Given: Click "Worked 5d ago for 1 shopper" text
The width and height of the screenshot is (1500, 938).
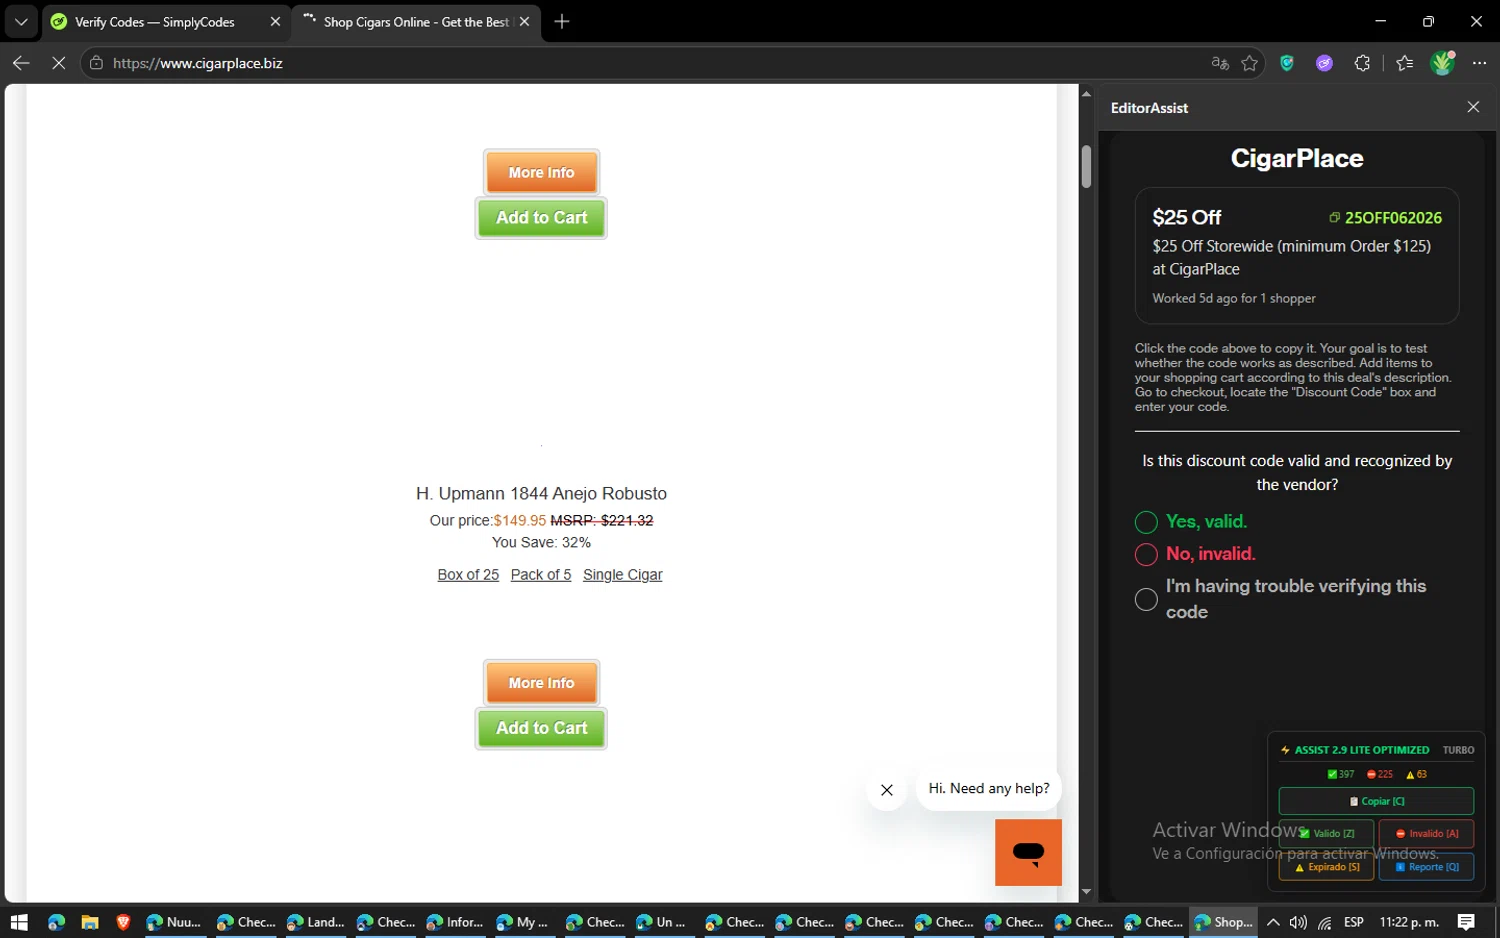Looking at the screenshot, I should click(x=1233, y=298).
